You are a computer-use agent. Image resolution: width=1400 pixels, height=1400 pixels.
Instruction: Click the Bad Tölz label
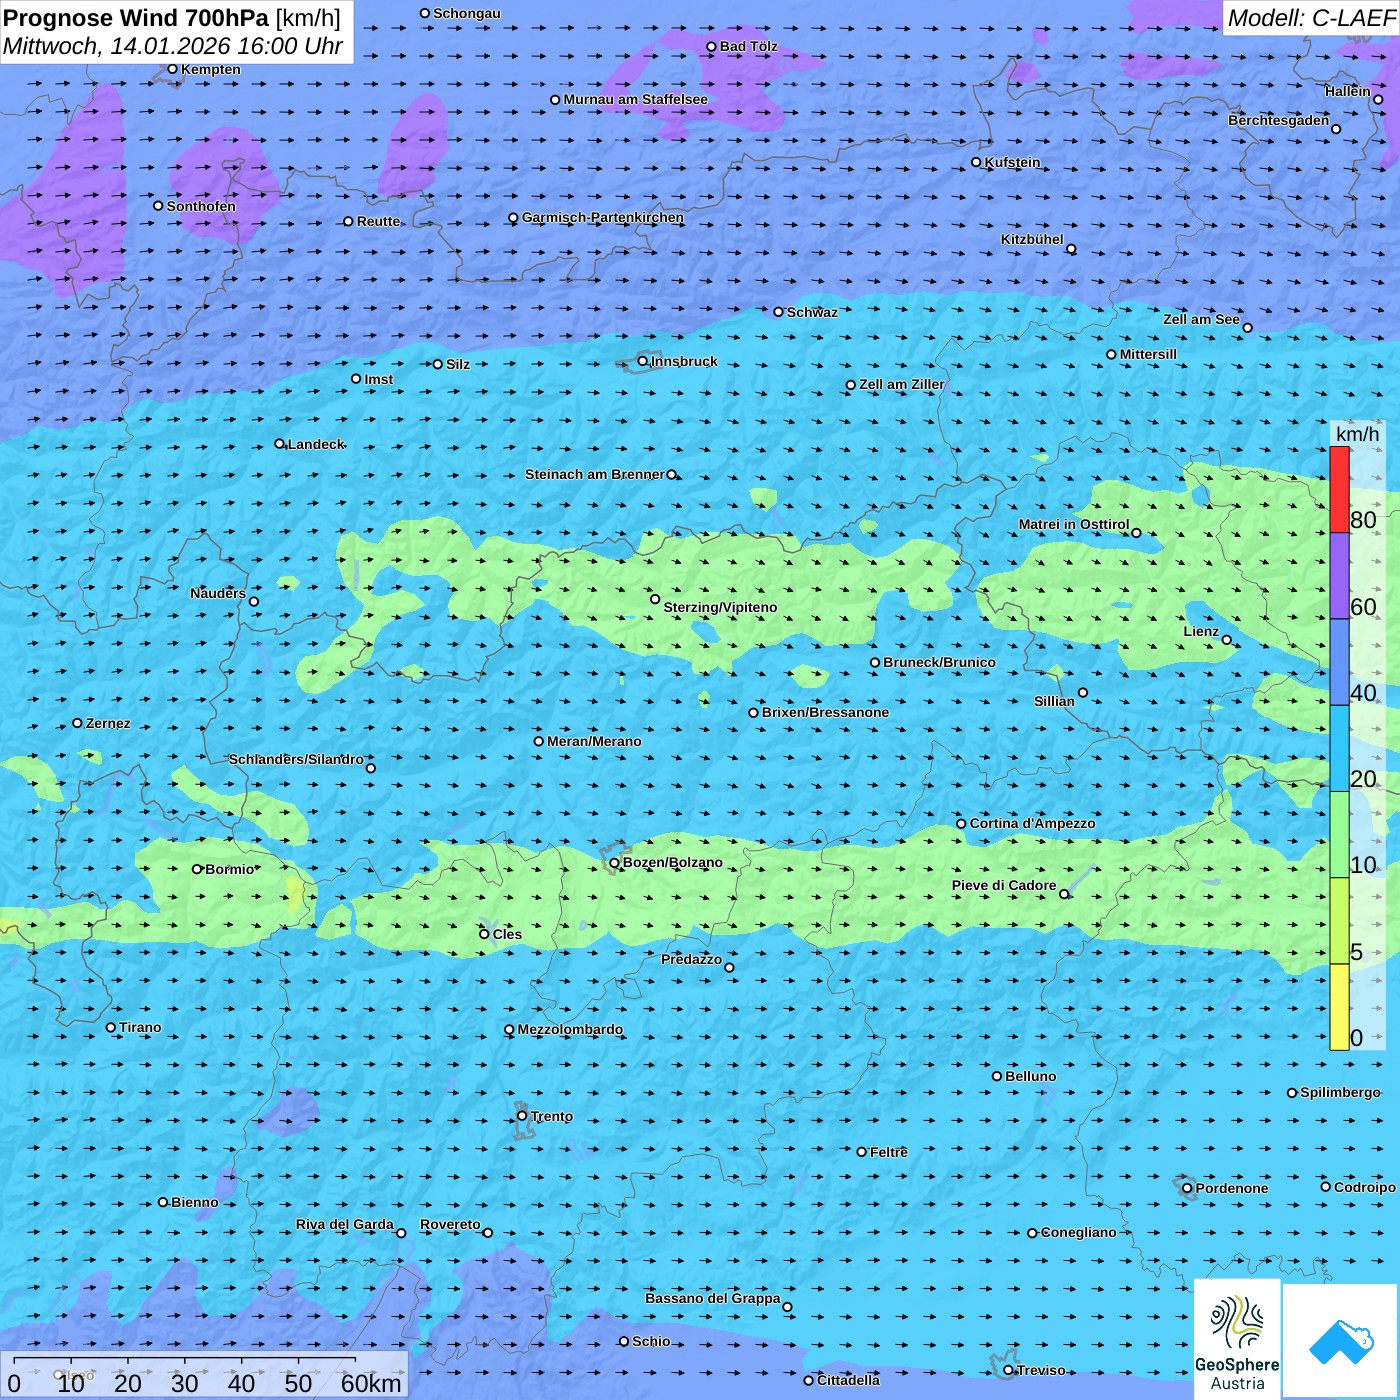pyautogui.click(x=748, y=46)
